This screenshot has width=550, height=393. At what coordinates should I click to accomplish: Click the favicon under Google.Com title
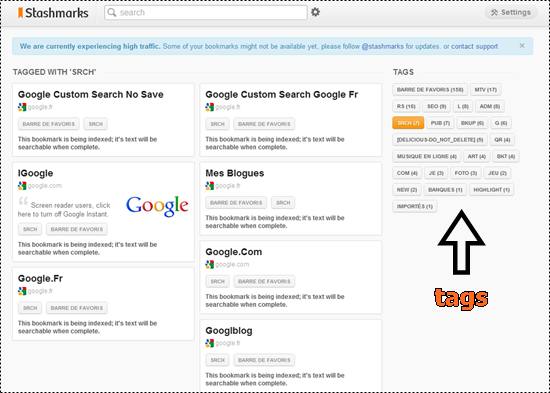[x=210, y=264]
